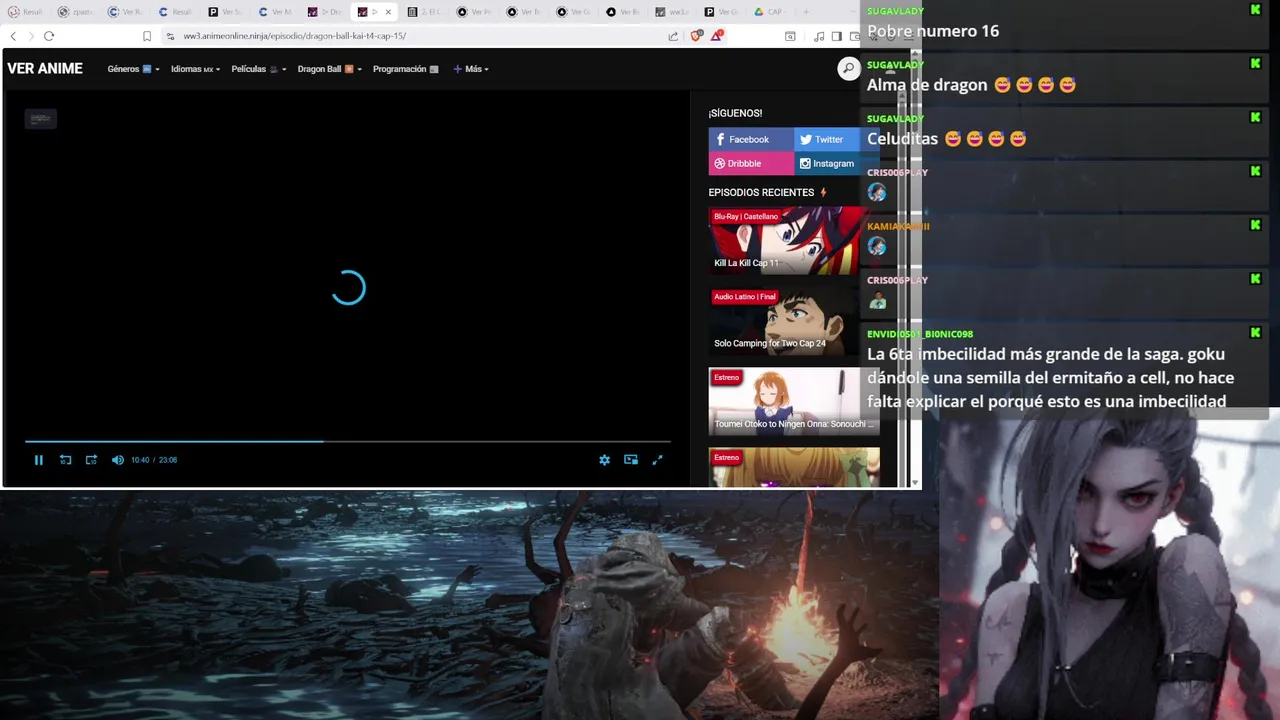The width and height of the screenshot is (1280, 720).
Task: Click the Facebook follow button
Action: pyautogui.click(x=751, y=139)
